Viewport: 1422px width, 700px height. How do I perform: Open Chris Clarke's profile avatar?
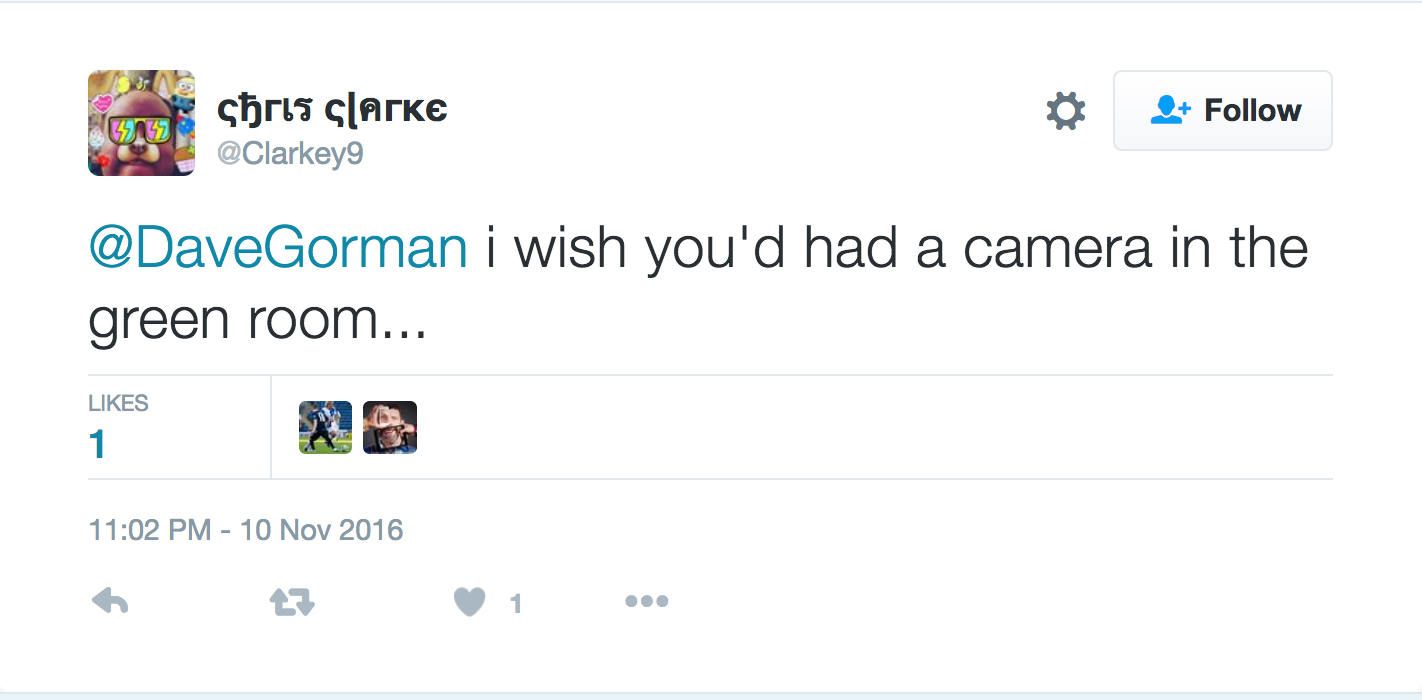tap(141, 123)
